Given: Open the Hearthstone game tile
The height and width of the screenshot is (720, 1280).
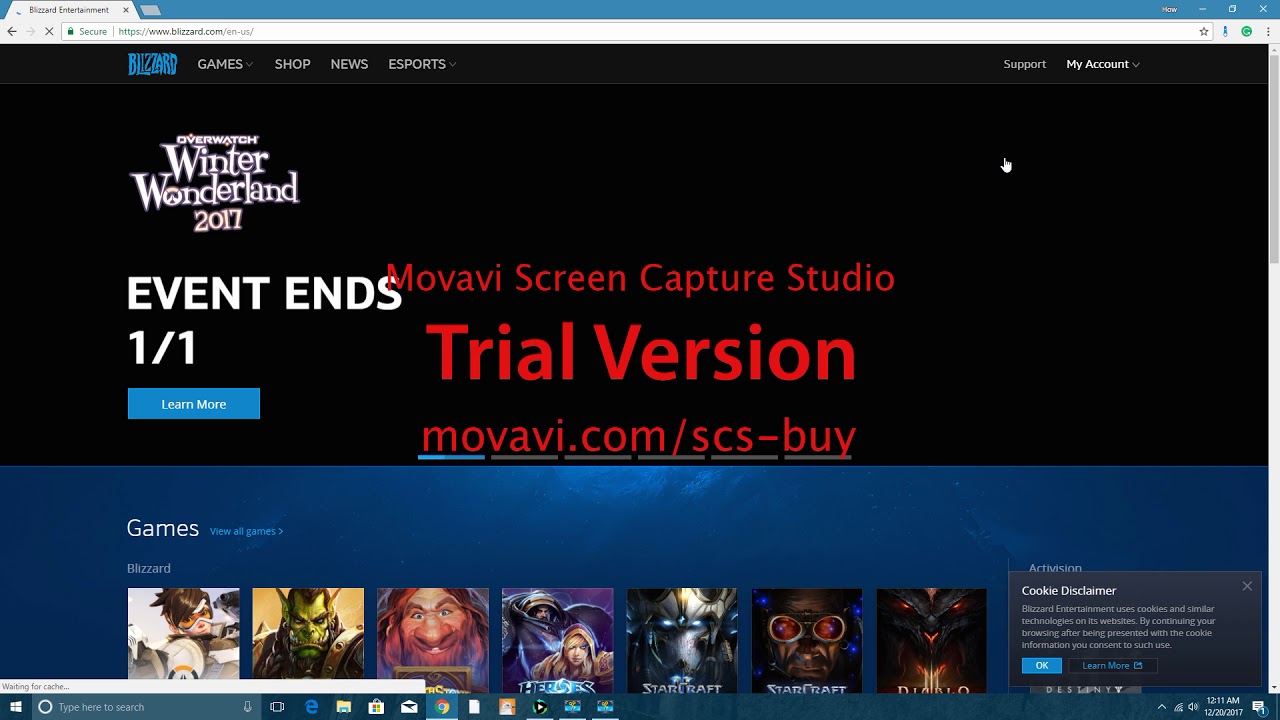Looking at the screenshot, I should point(433,640).
